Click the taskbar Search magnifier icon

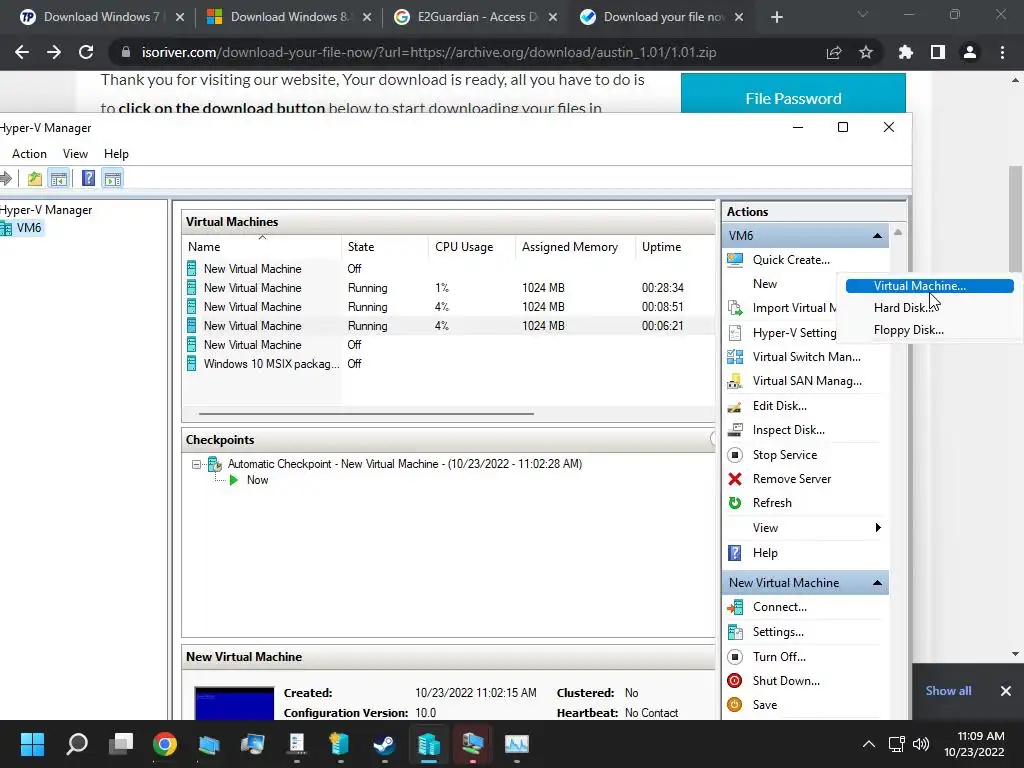(77, 744)
